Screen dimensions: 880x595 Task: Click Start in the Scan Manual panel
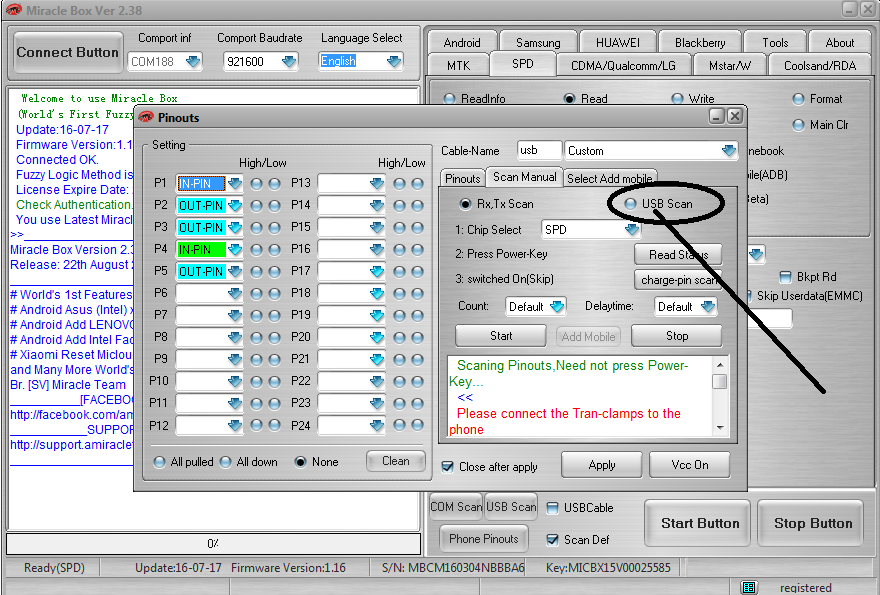[501, 336]
